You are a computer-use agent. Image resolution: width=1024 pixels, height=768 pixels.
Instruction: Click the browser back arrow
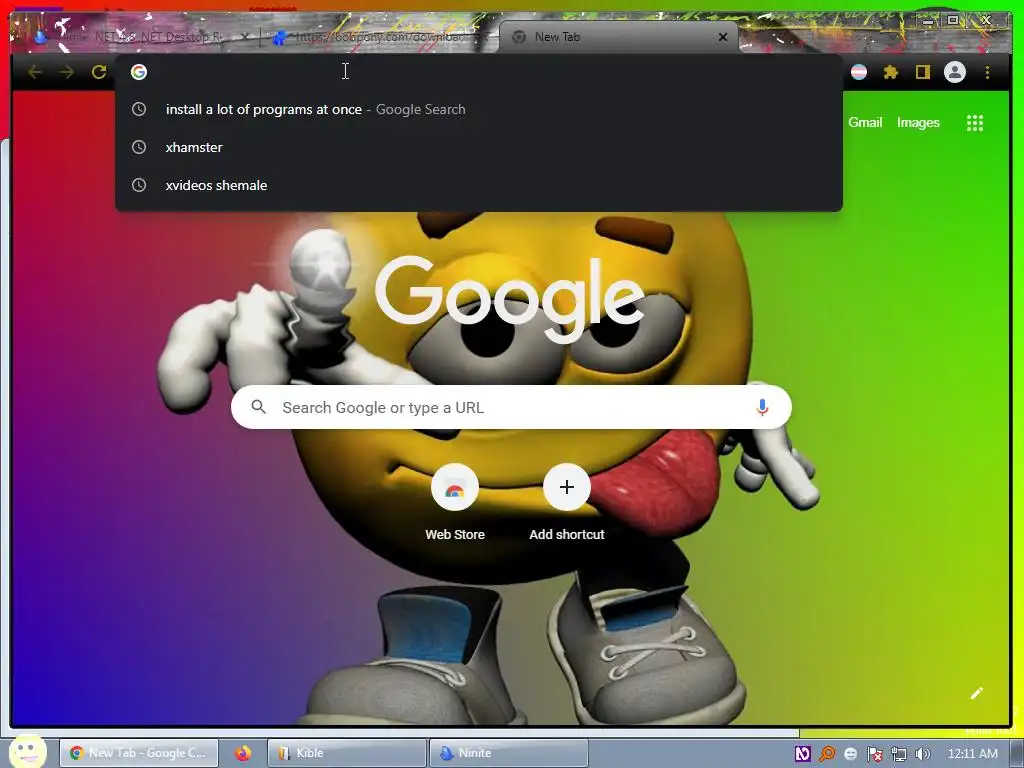(x=35, y=72)
